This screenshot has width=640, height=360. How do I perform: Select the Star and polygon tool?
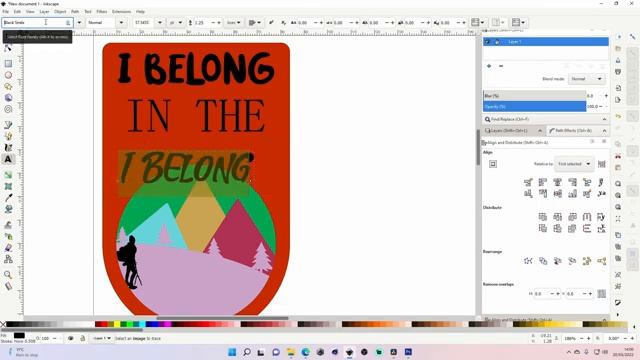coord(8,87)
